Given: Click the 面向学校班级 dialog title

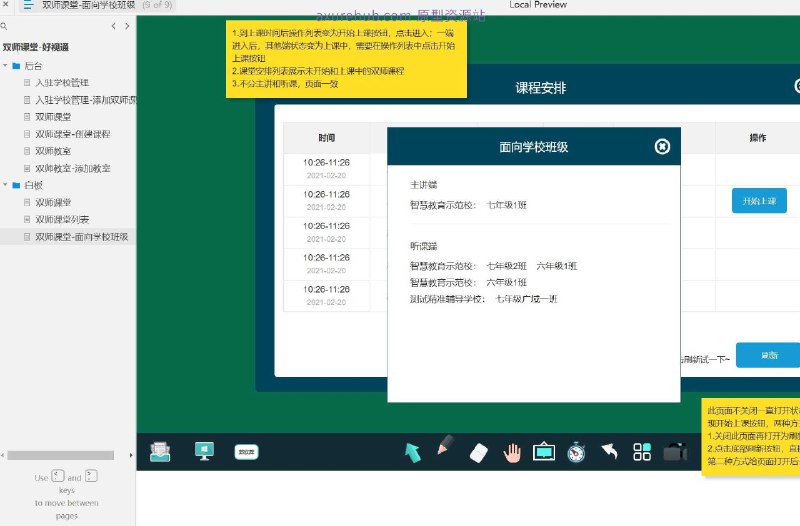Looking at the screenshot, I should click(534, 147).
